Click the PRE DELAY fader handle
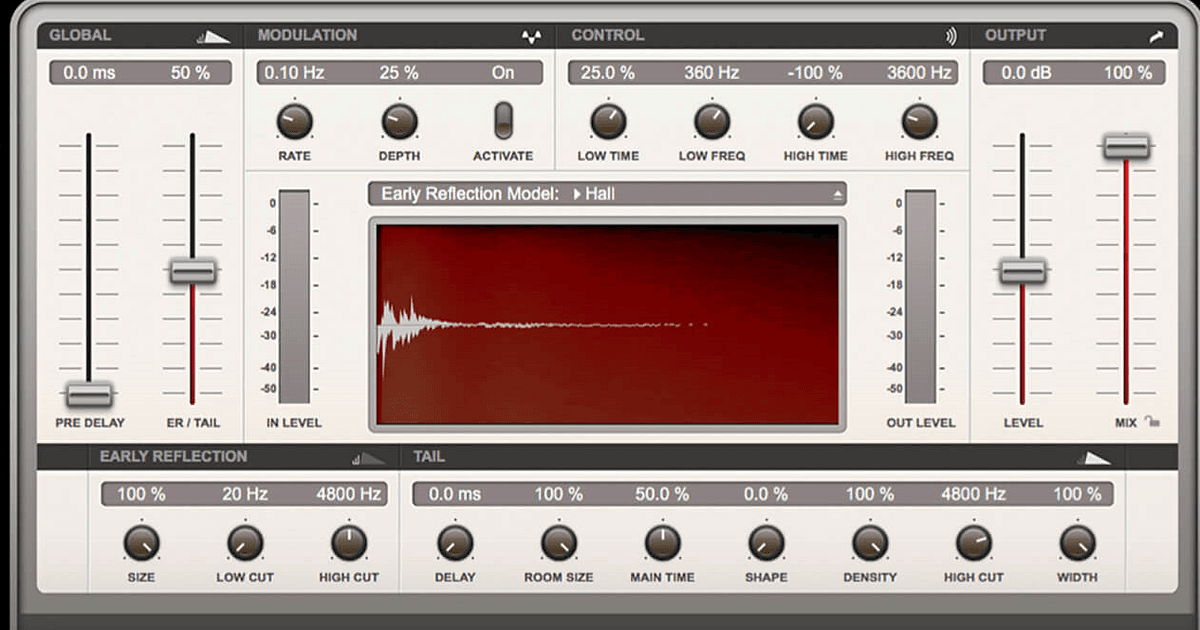The width and height of the screenshot is (1200, 630). pos(90,392)
